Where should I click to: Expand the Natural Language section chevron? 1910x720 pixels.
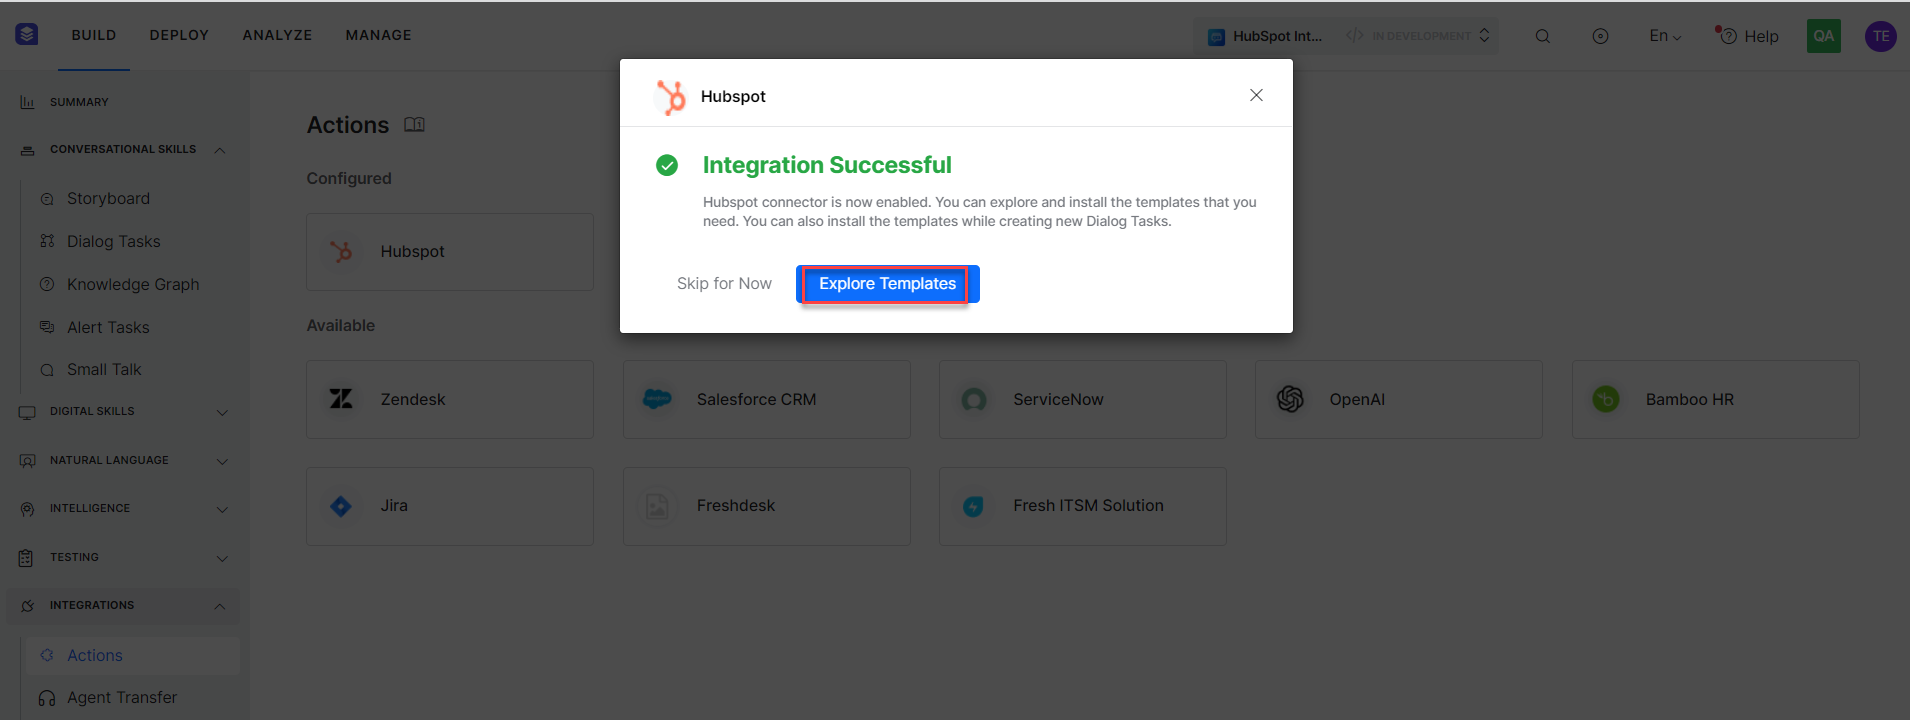pos(222,461)
